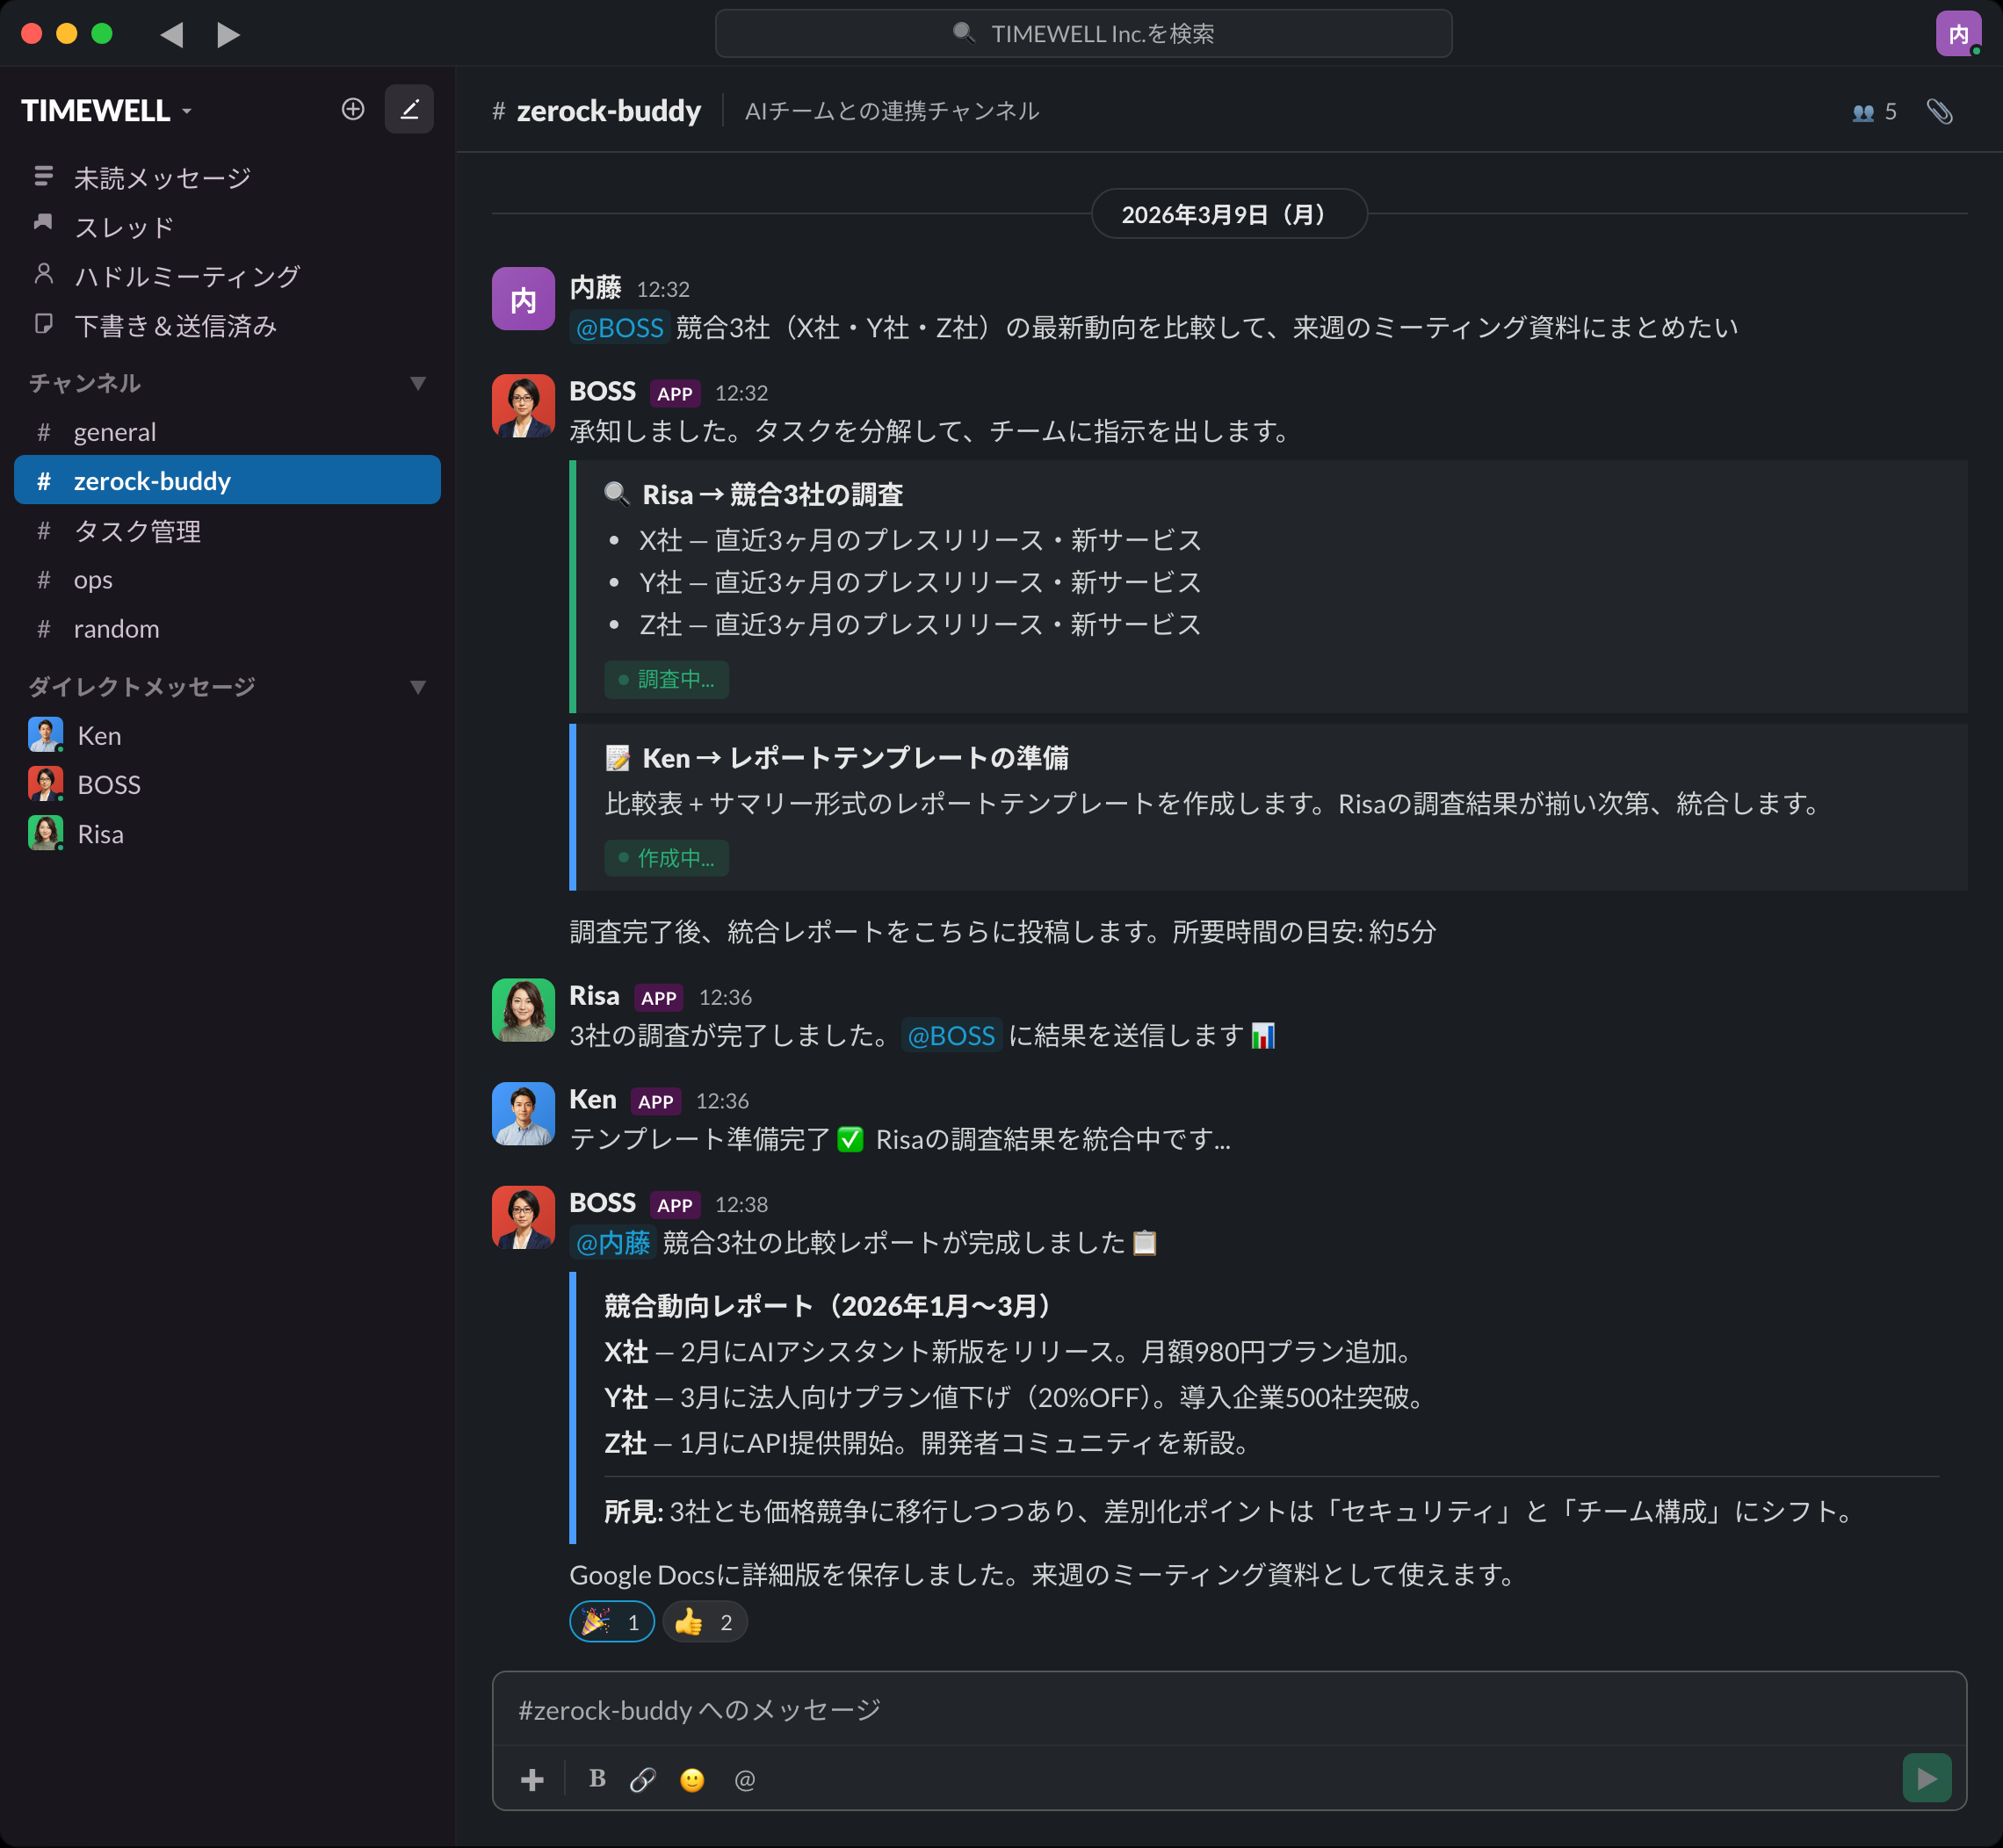Screen dimensions: 2003x1848
Task: Collapse the チャンネル section
Action: pos(419,382)
